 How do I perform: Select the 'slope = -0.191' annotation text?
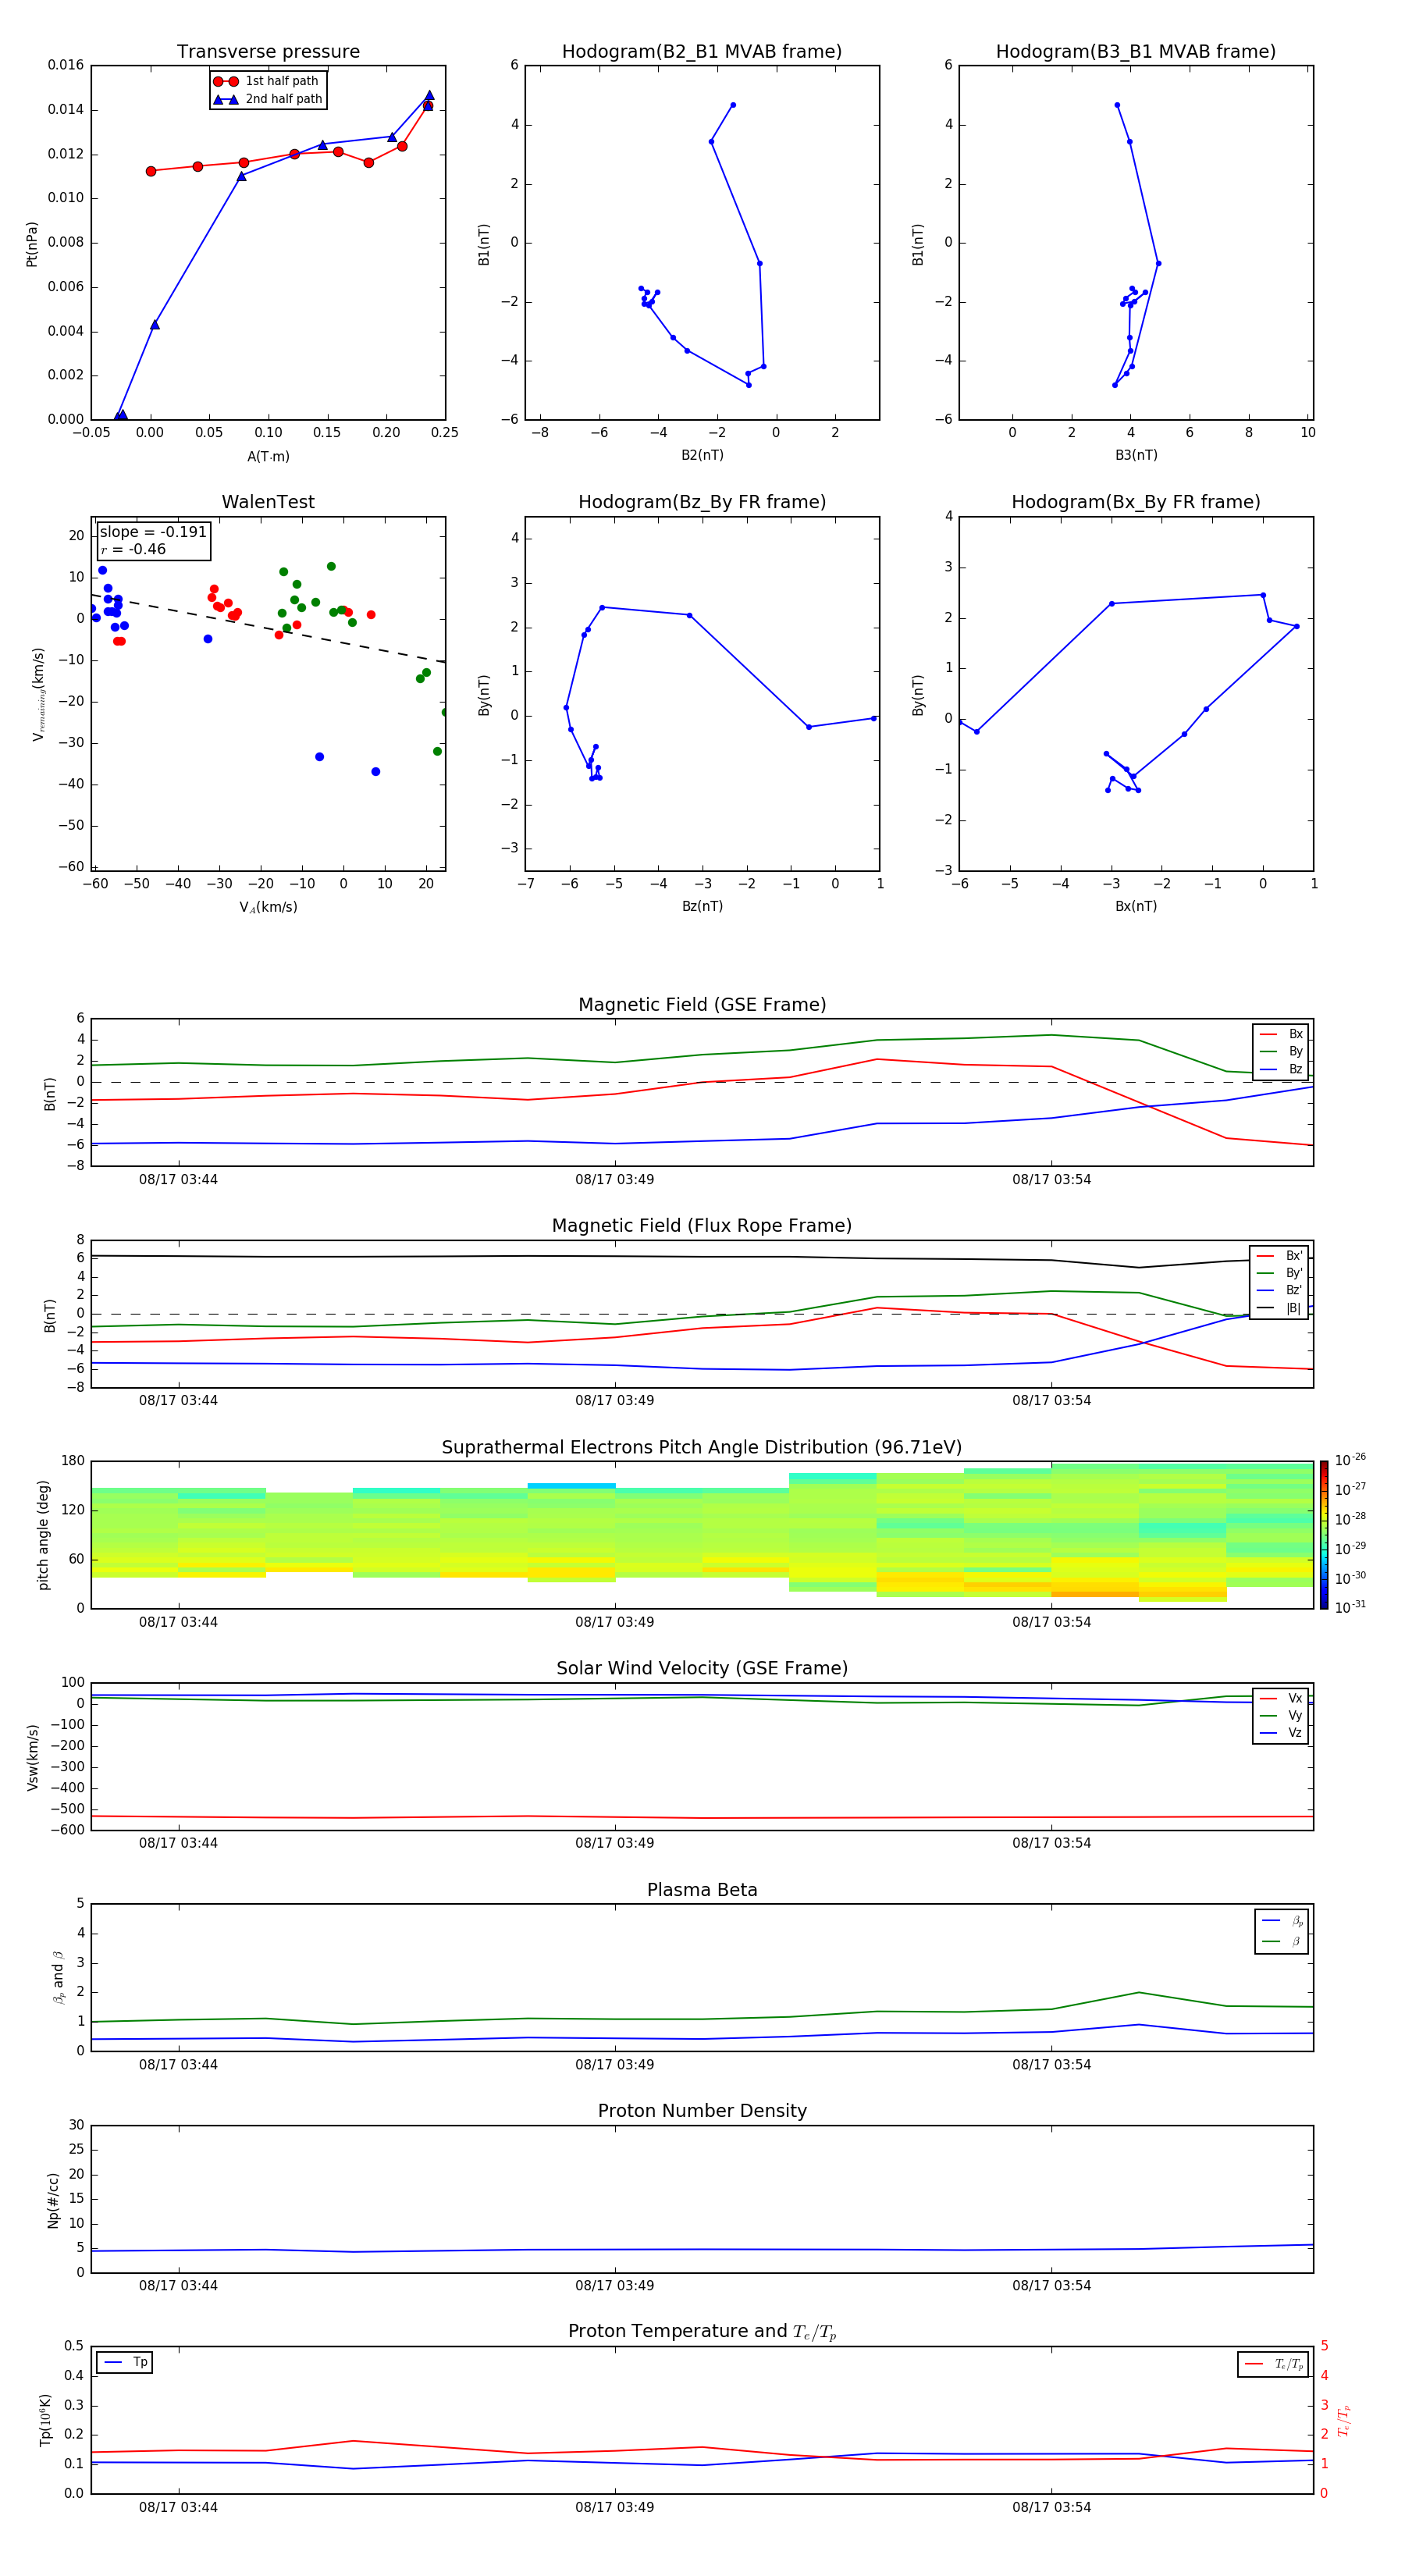click(x=153, y=532)
